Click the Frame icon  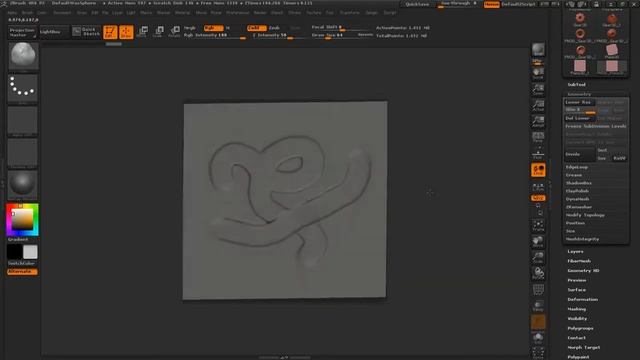(538, 226)
